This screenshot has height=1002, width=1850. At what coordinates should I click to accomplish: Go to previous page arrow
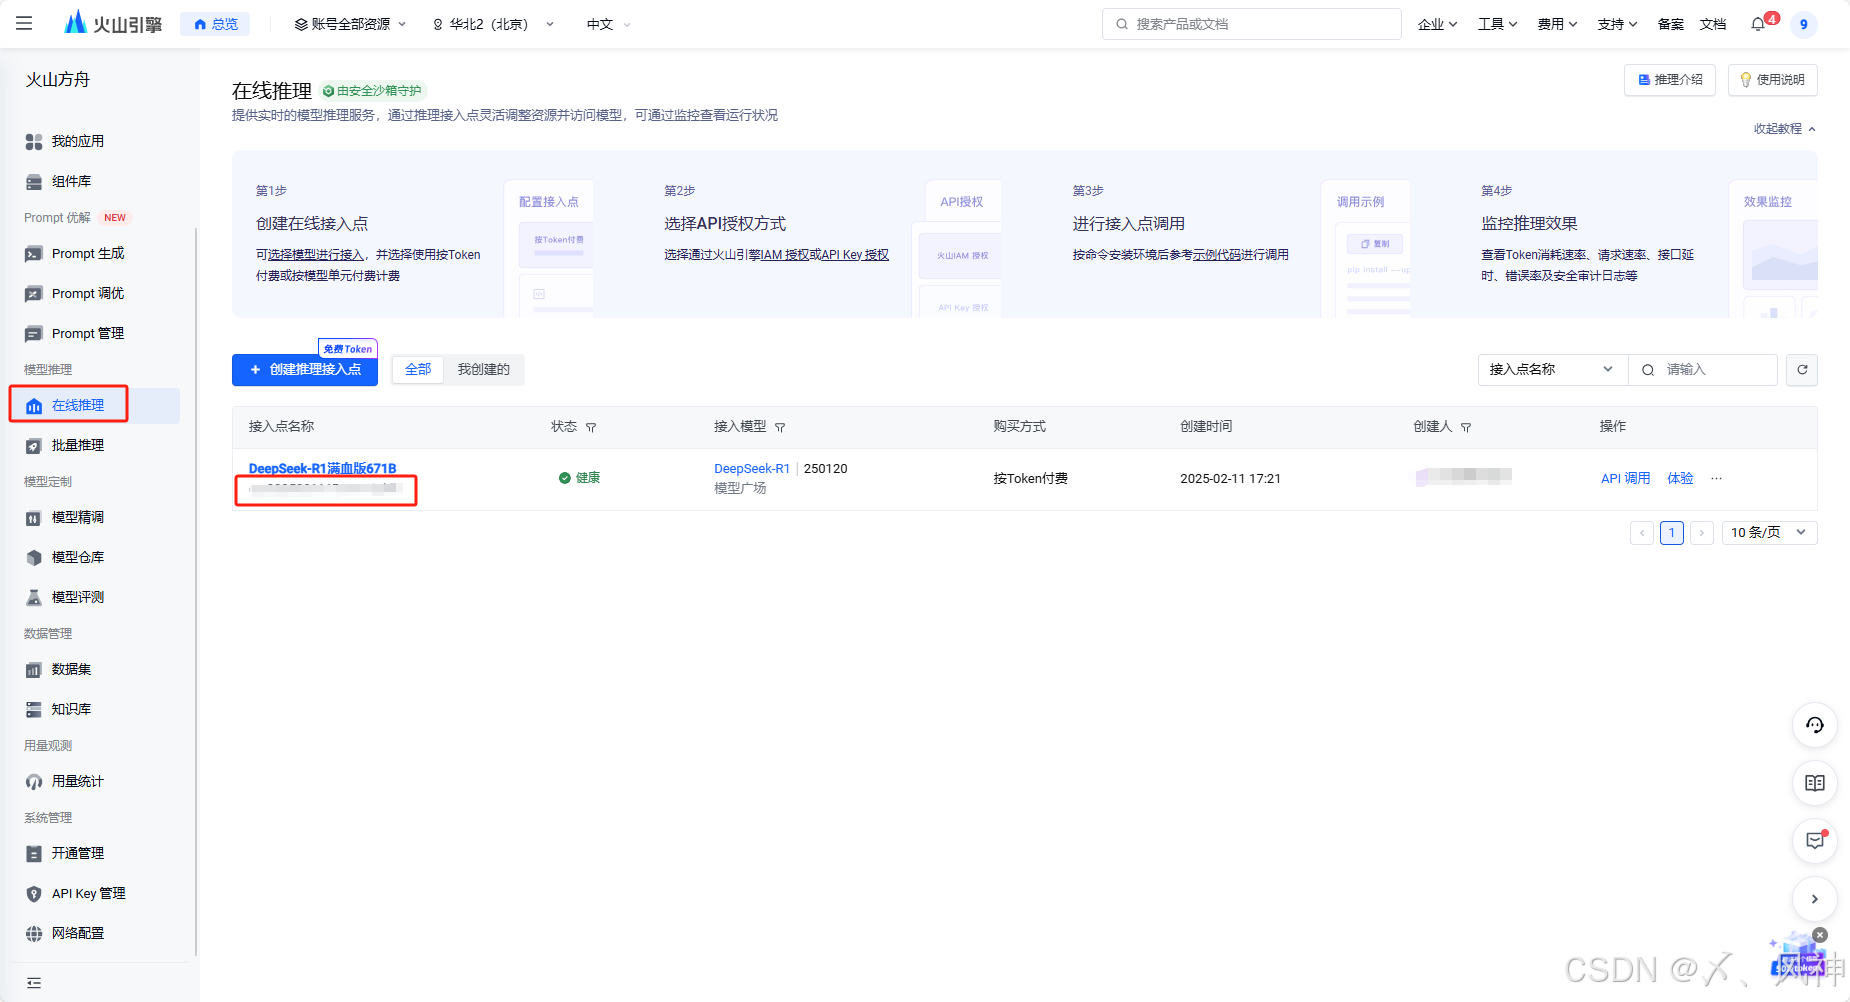pyautogui.click(x=1641, y=533)
